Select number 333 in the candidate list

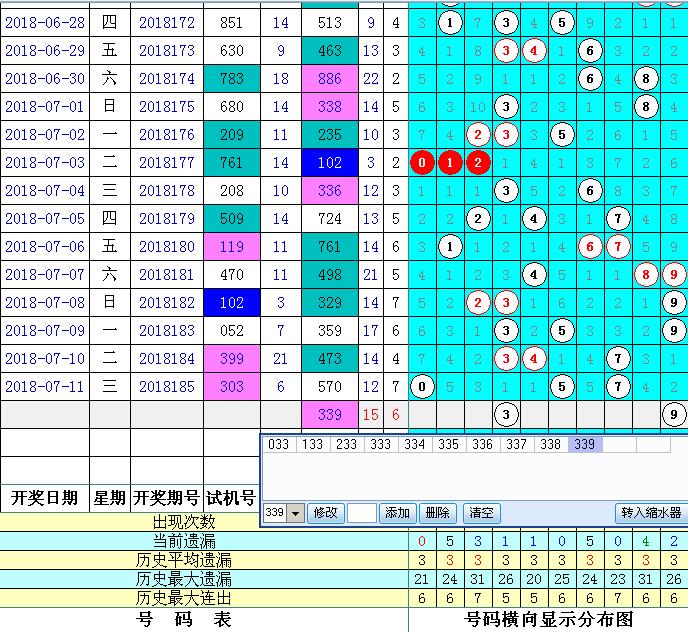pyautogui.click(x=380, y=444)
